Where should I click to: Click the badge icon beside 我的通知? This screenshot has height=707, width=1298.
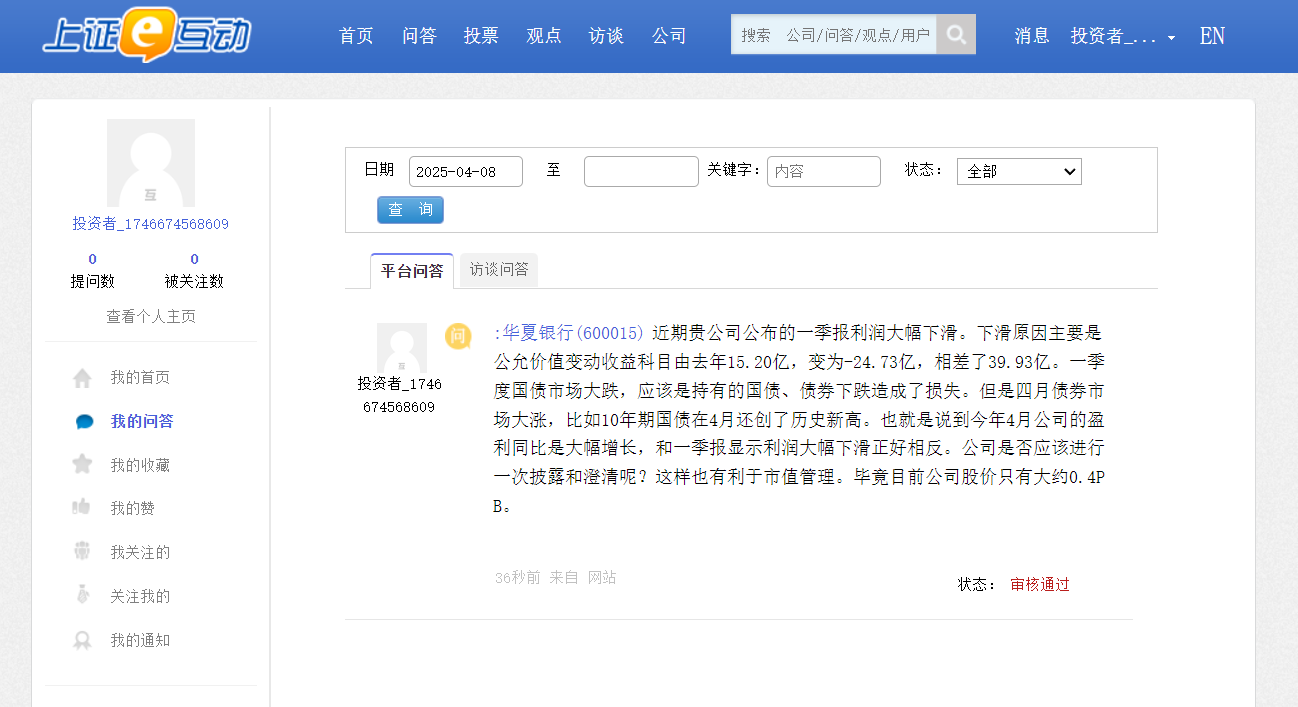82,640
